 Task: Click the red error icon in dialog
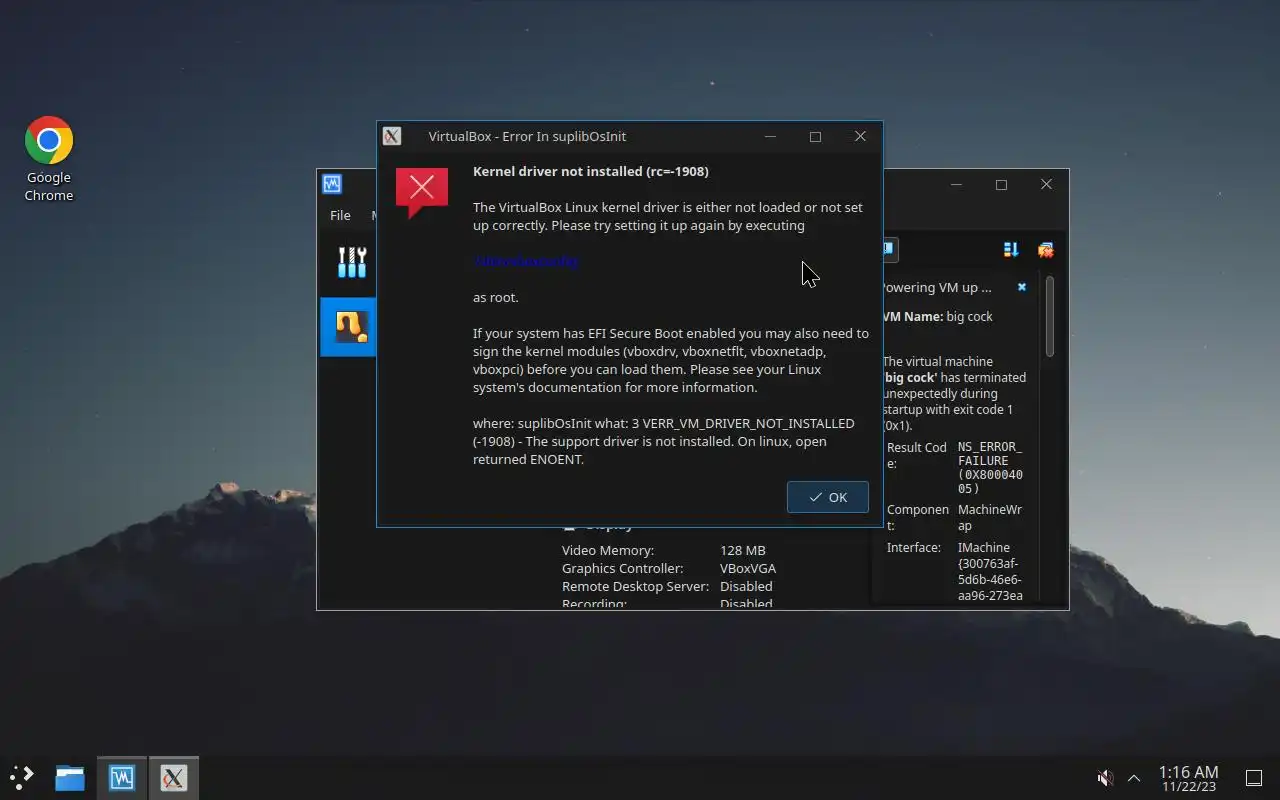pos(422,191)
